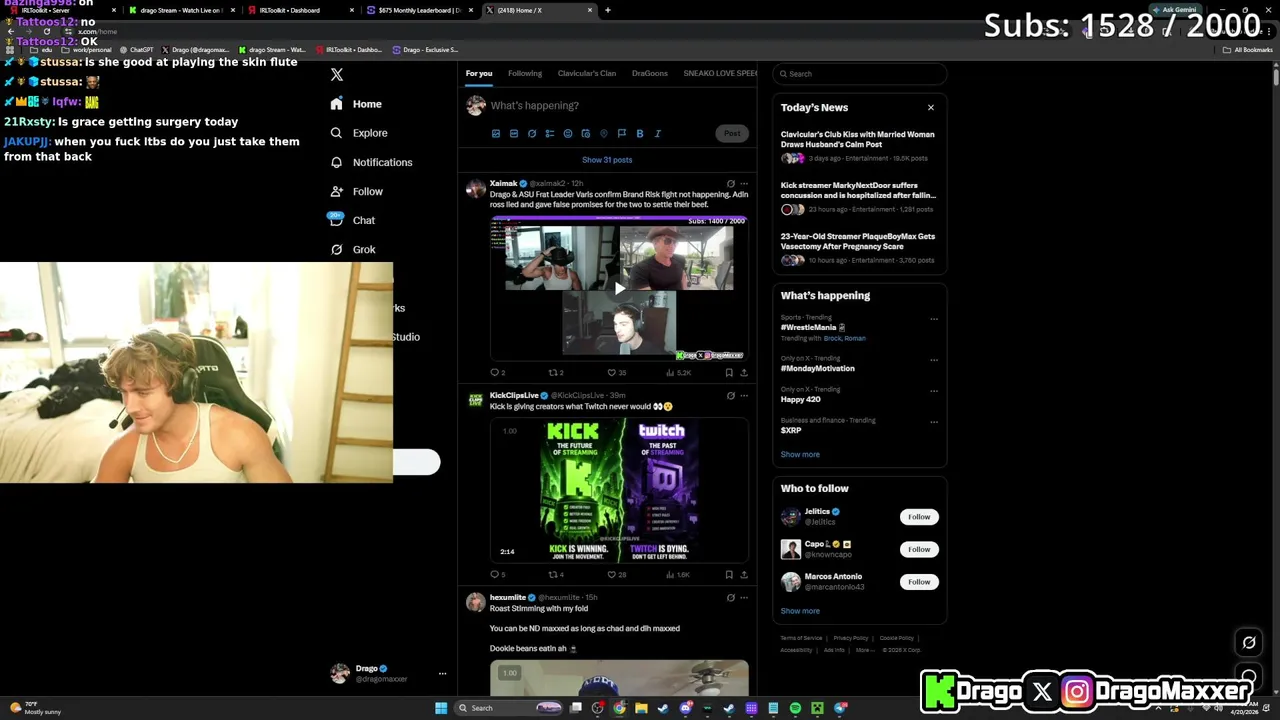Open Discord from the Windows taskbar
The width and height of the screenshot is (1280, 720).
[685, 708]
